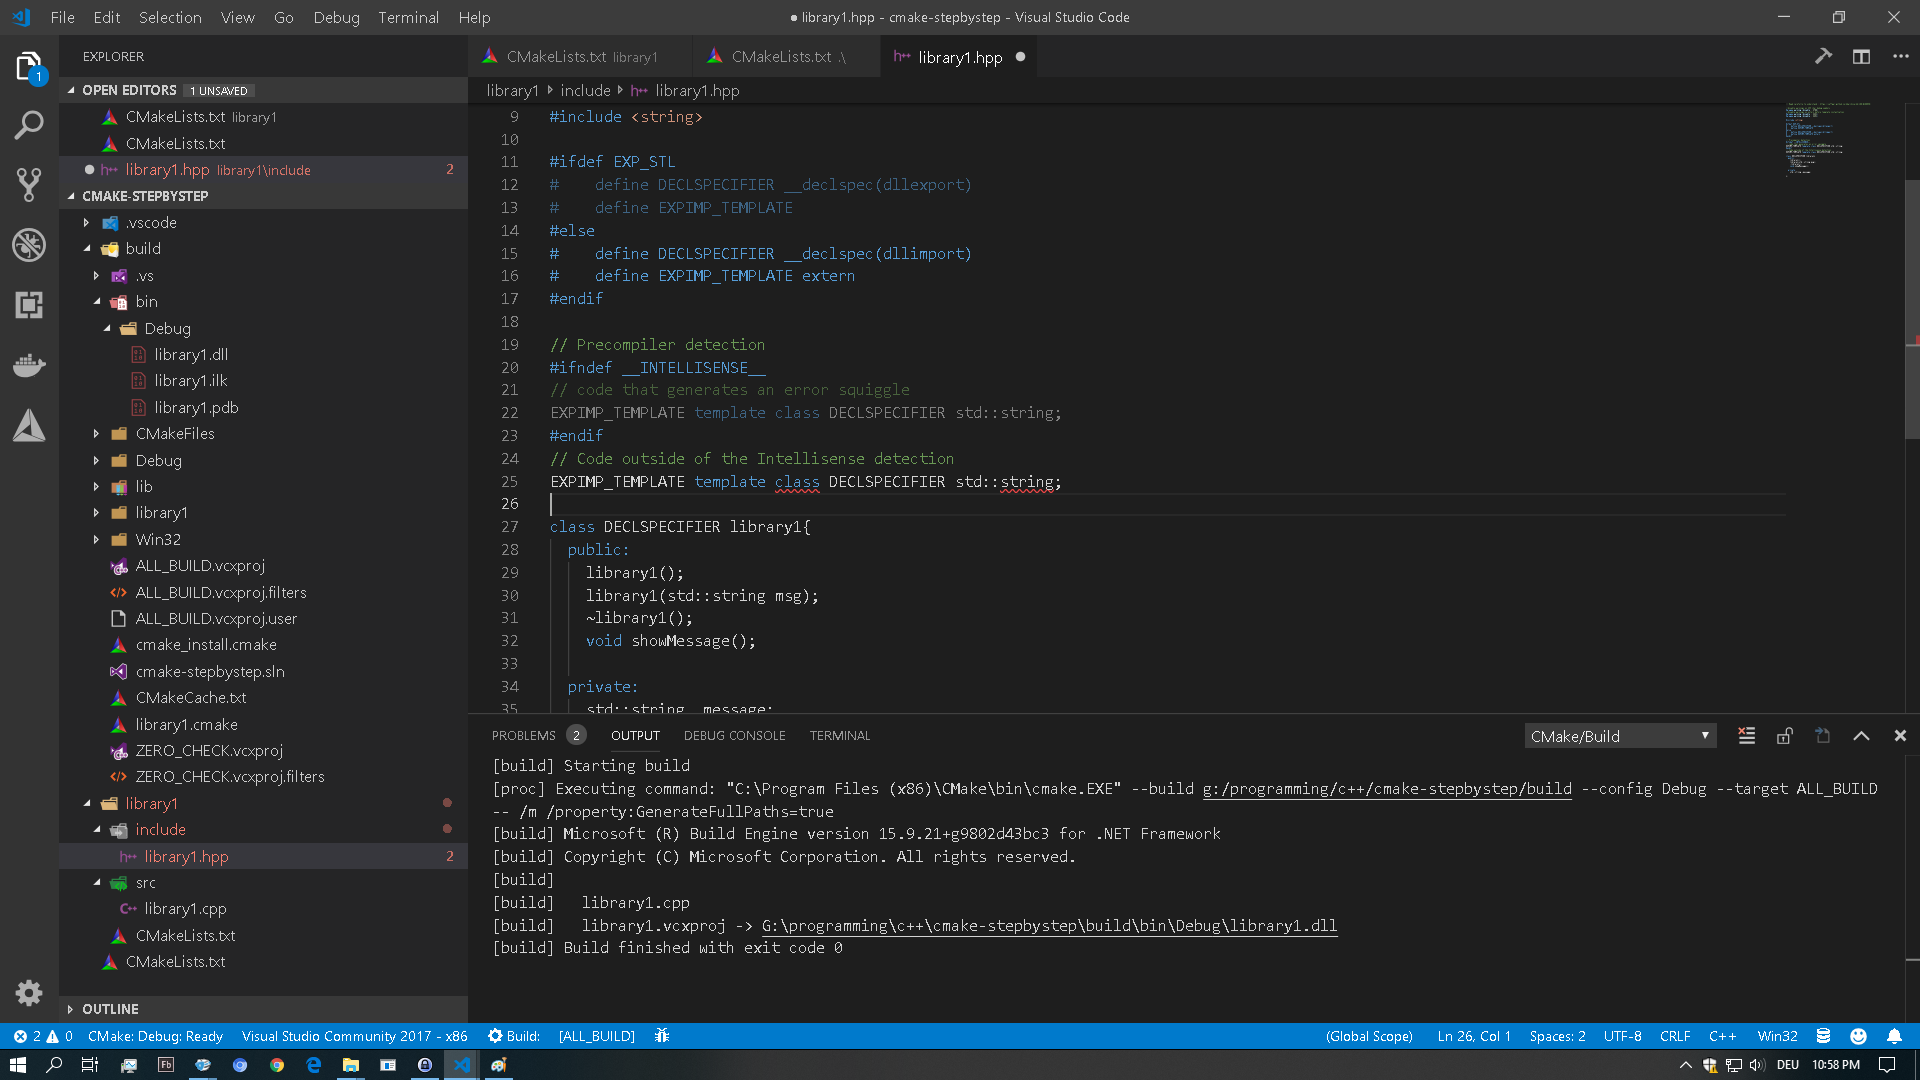The height and width of the screenshot is (1080, 1920).
Task: Open the Manage gear in activity bar
Action: [29, 992]
